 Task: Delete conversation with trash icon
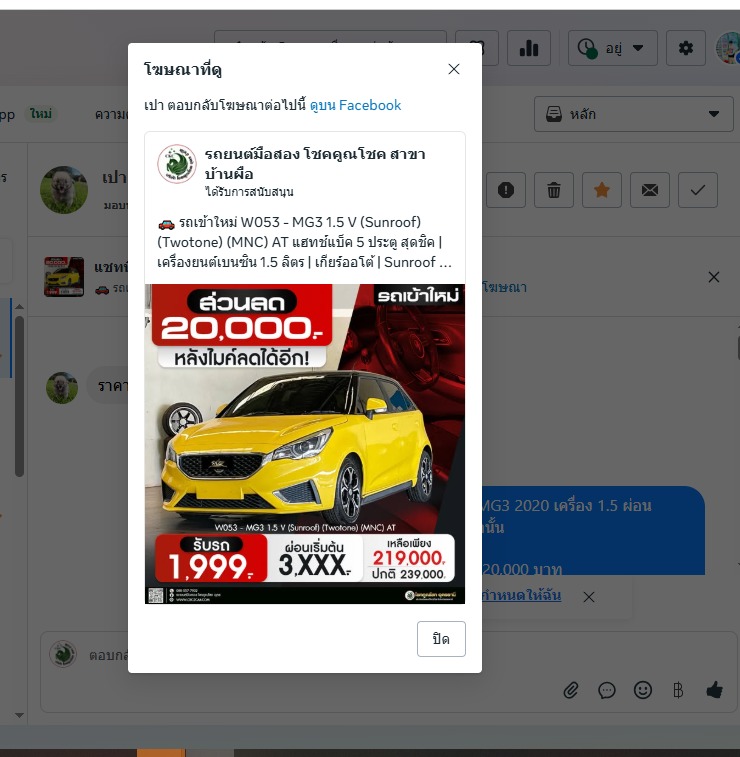click(x=554, y=190)
